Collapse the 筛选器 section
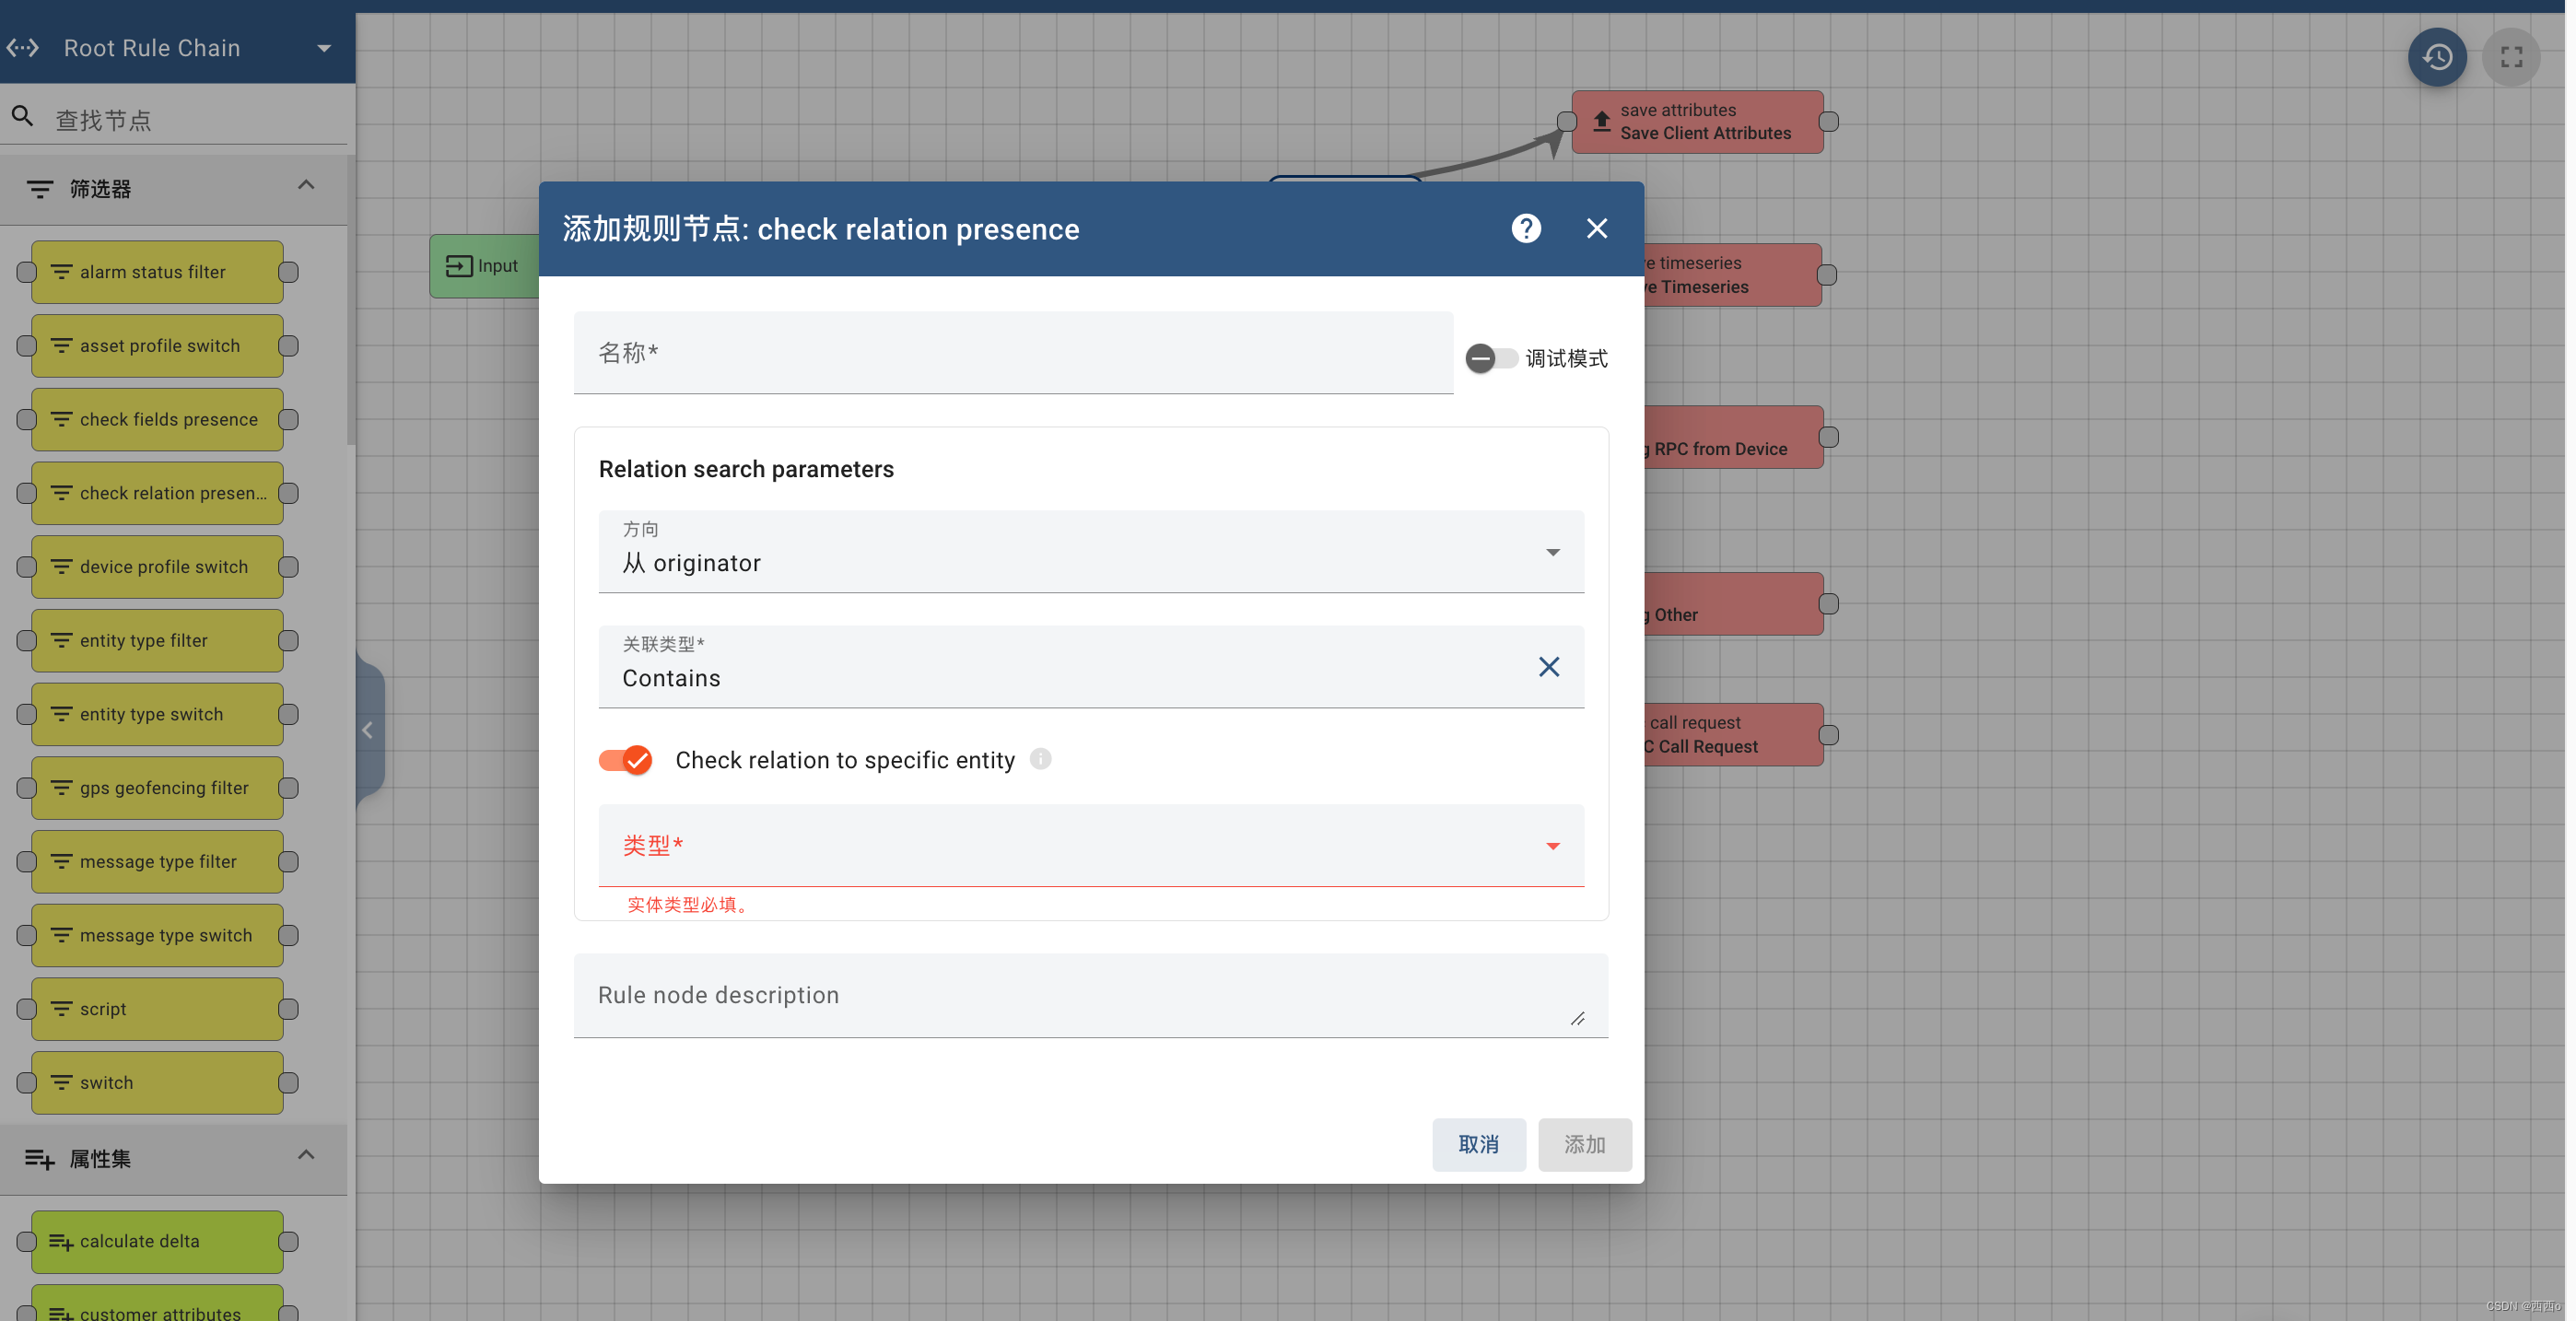 pyautogui.click(x=306, y=186)
